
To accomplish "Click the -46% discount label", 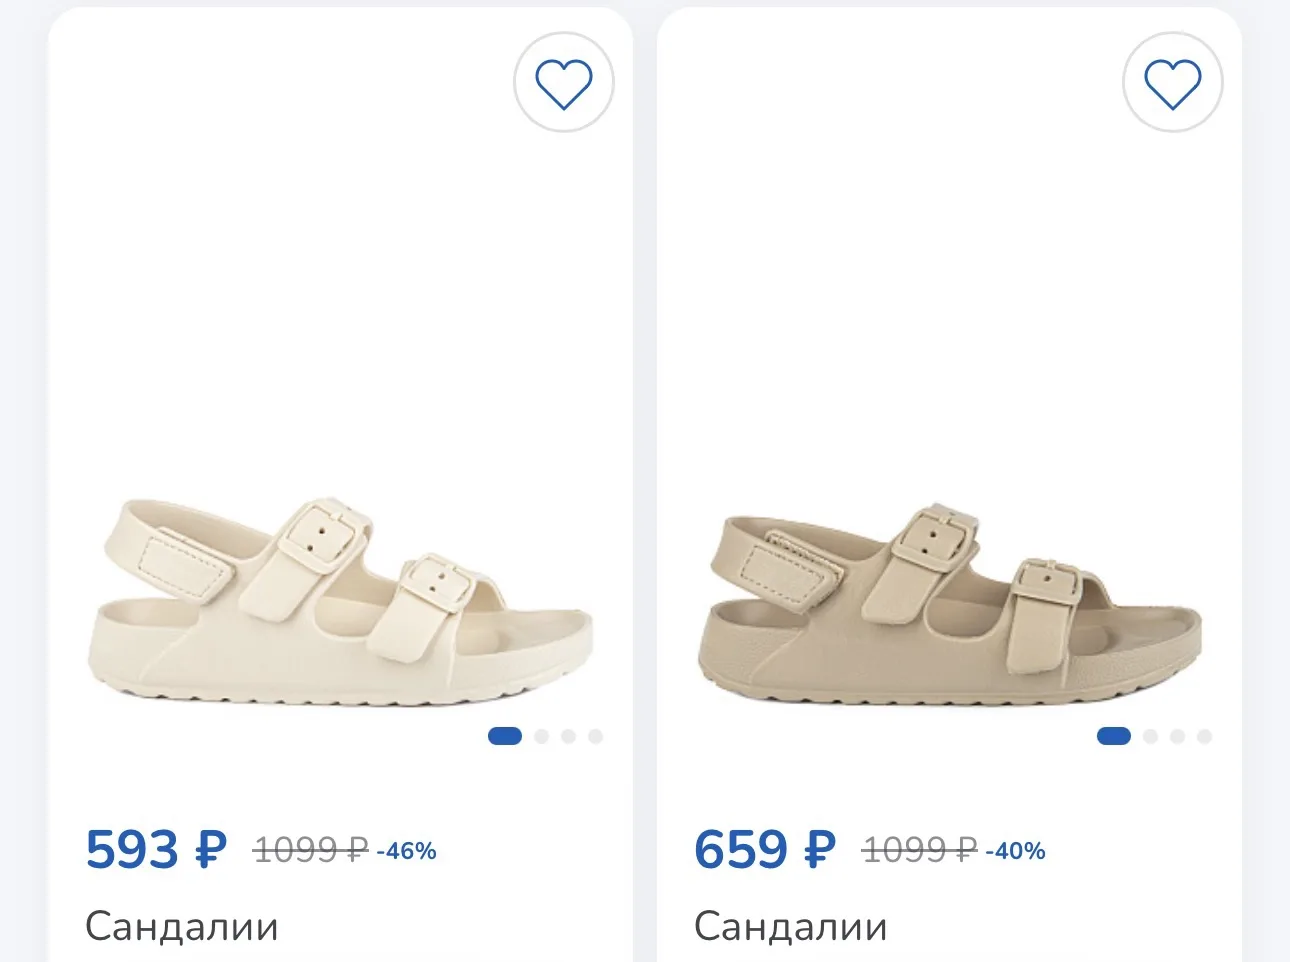I will coord(406,851).
